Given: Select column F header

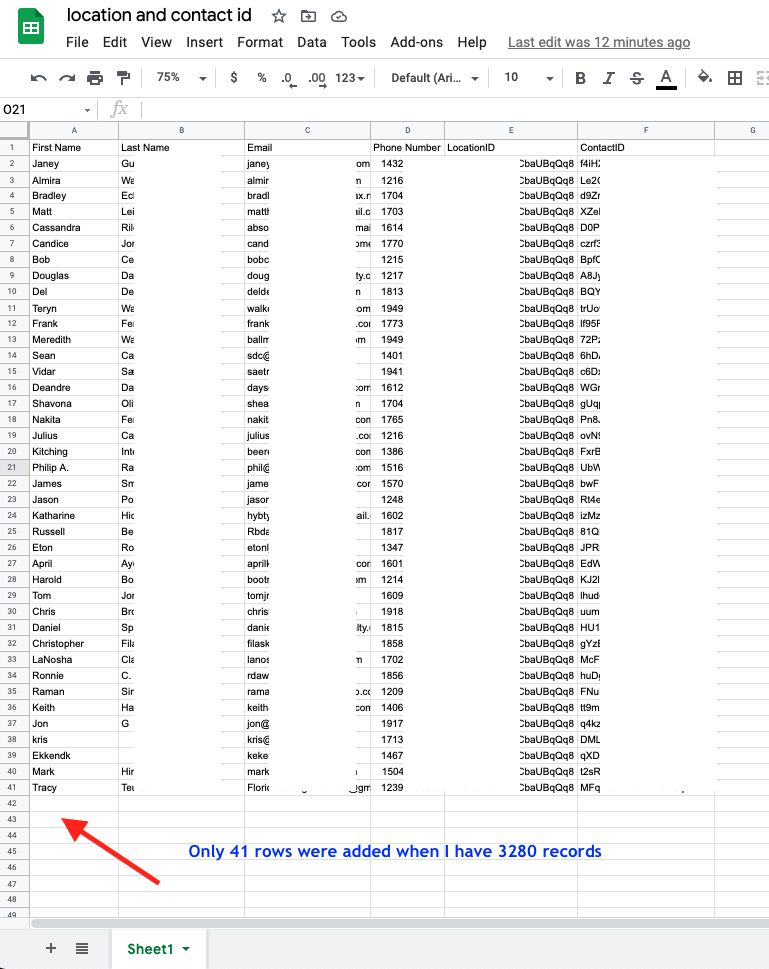Looking at the screenshot, I should point(646,130).
